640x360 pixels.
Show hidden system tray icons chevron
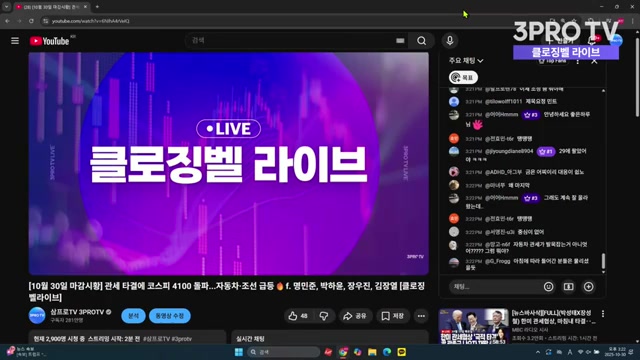point(538,352)
